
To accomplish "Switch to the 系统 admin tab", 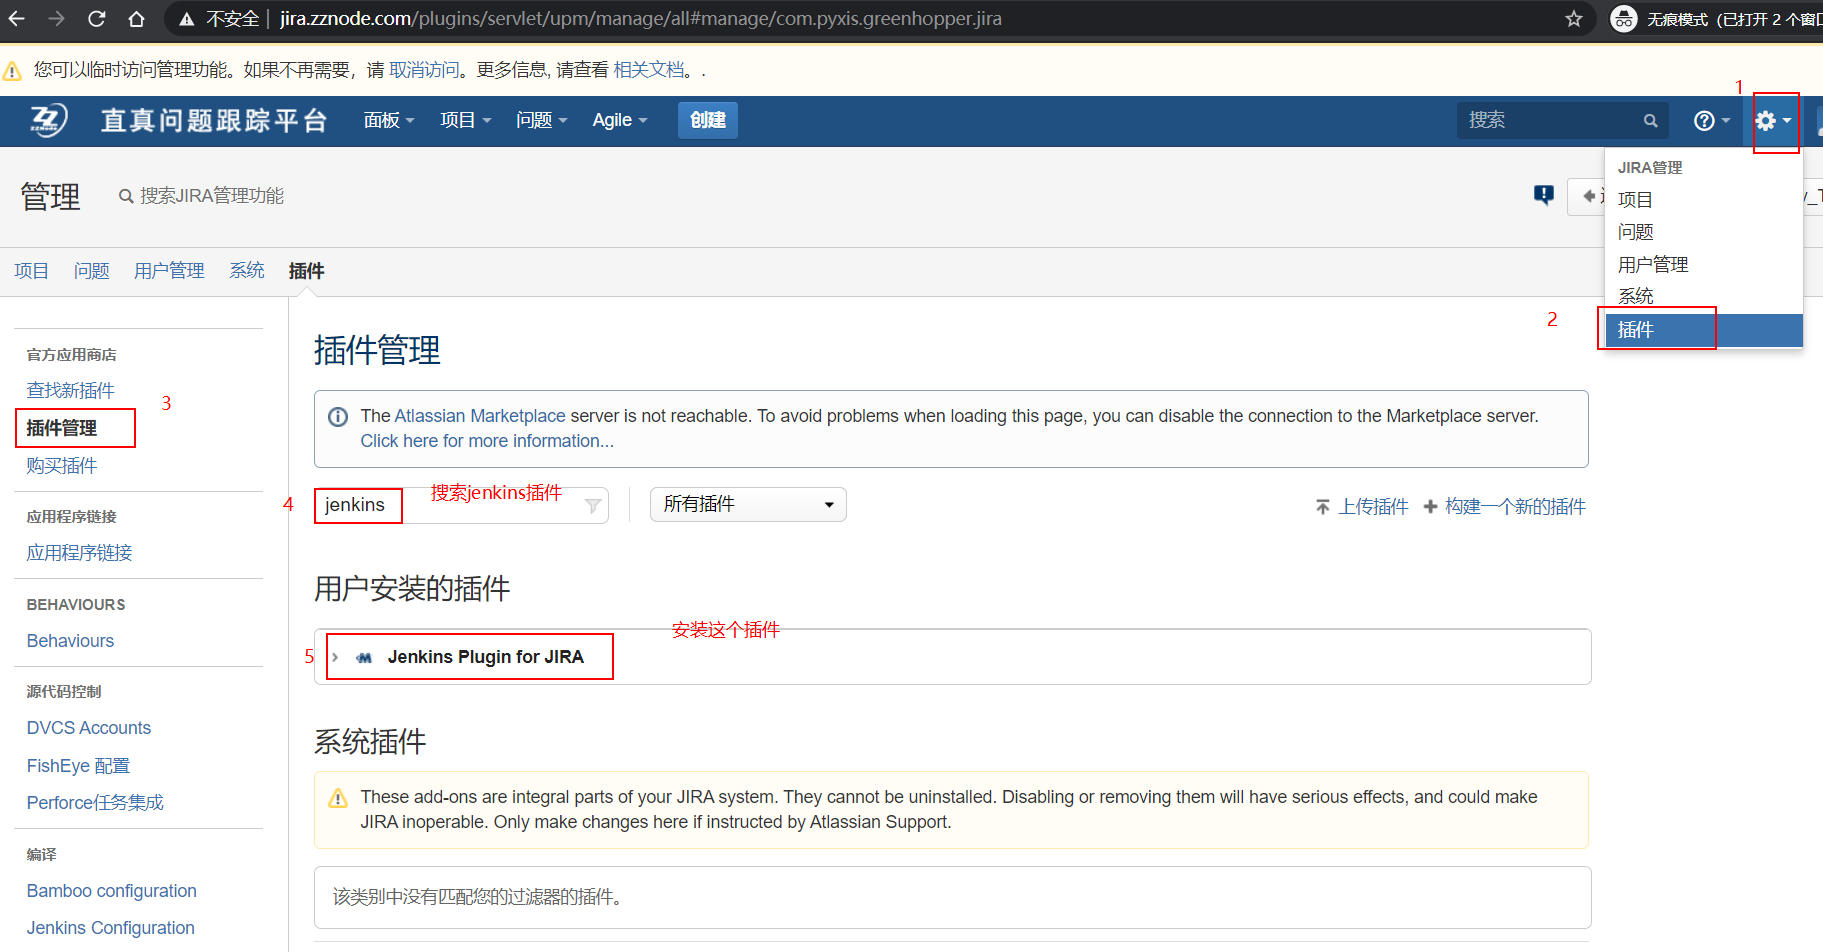I will point(247,271).
